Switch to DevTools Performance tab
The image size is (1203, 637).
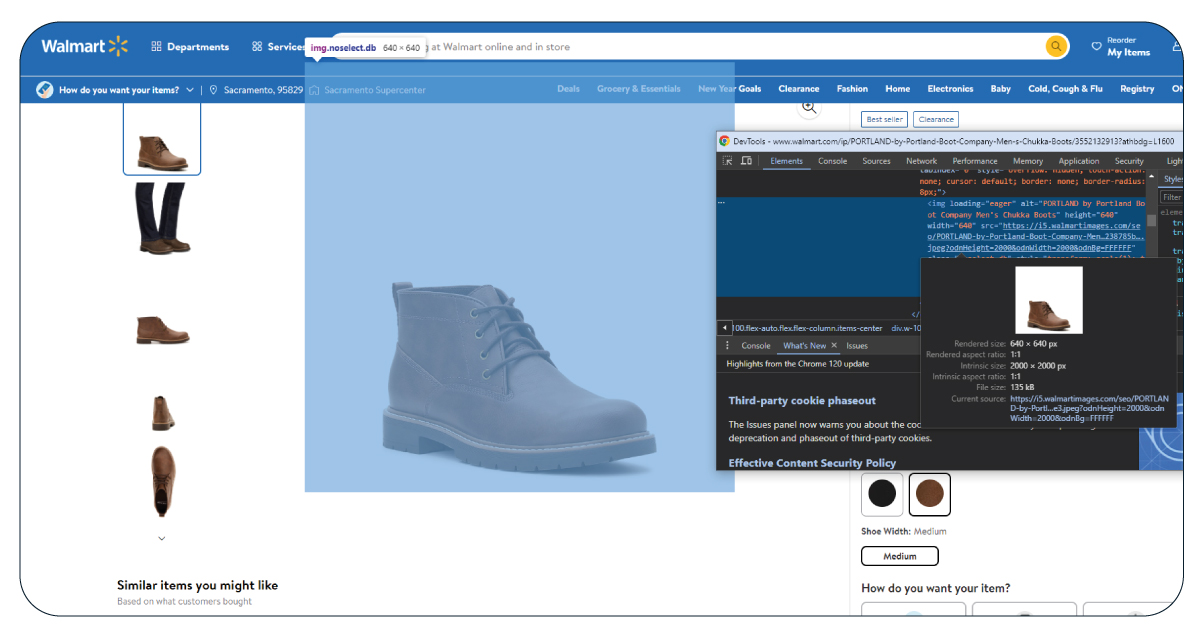click(x=975, y=161)
